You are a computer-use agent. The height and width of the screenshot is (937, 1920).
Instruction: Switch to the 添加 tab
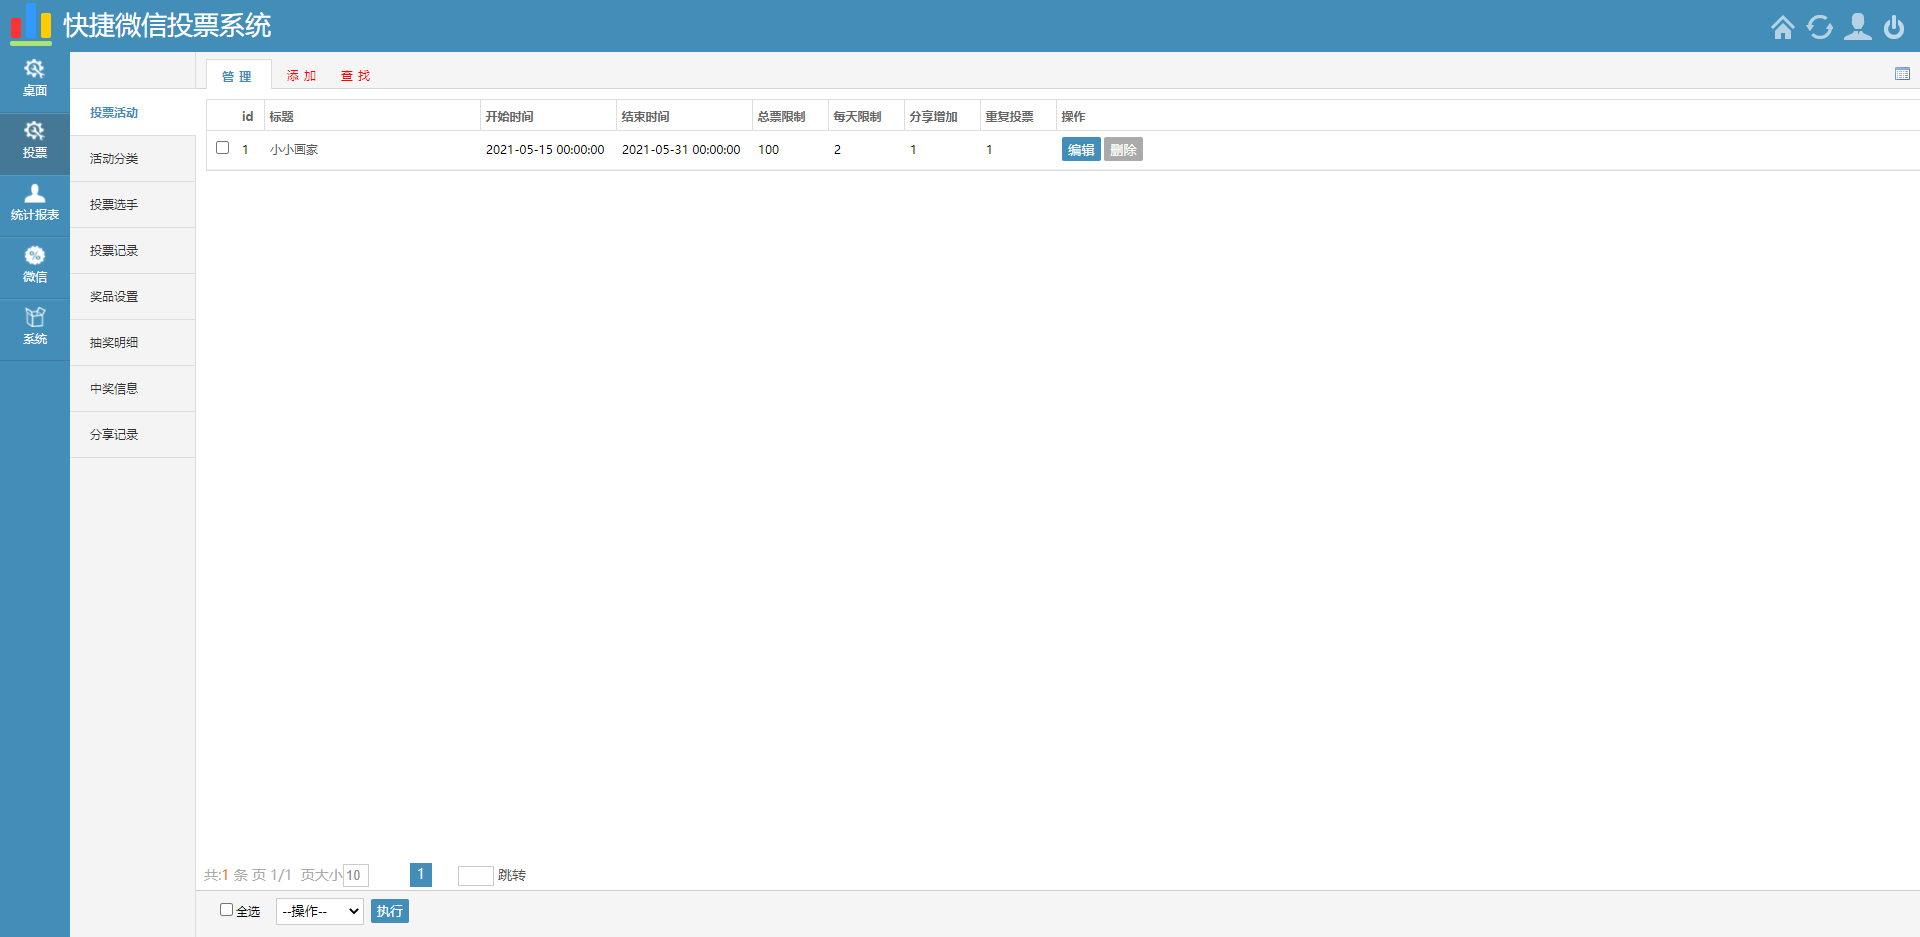tap(301, 76)
